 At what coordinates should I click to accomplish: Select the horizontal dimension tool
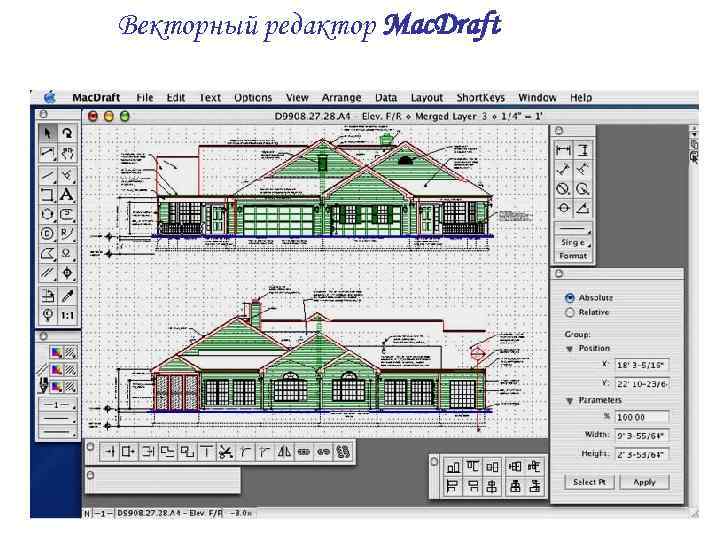click(x=563, y=150)
